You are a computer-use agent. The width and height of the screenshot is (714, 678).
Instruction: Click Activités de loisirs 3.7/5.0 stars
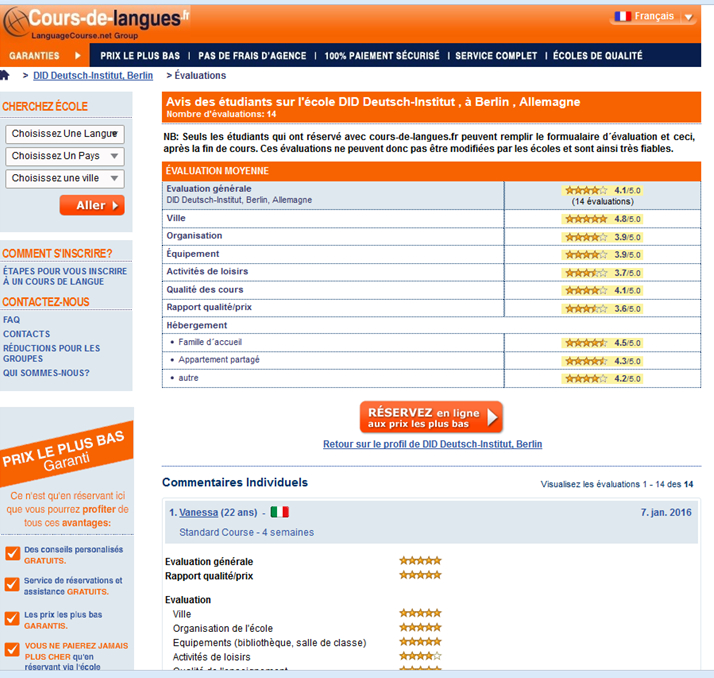[586, 273]
